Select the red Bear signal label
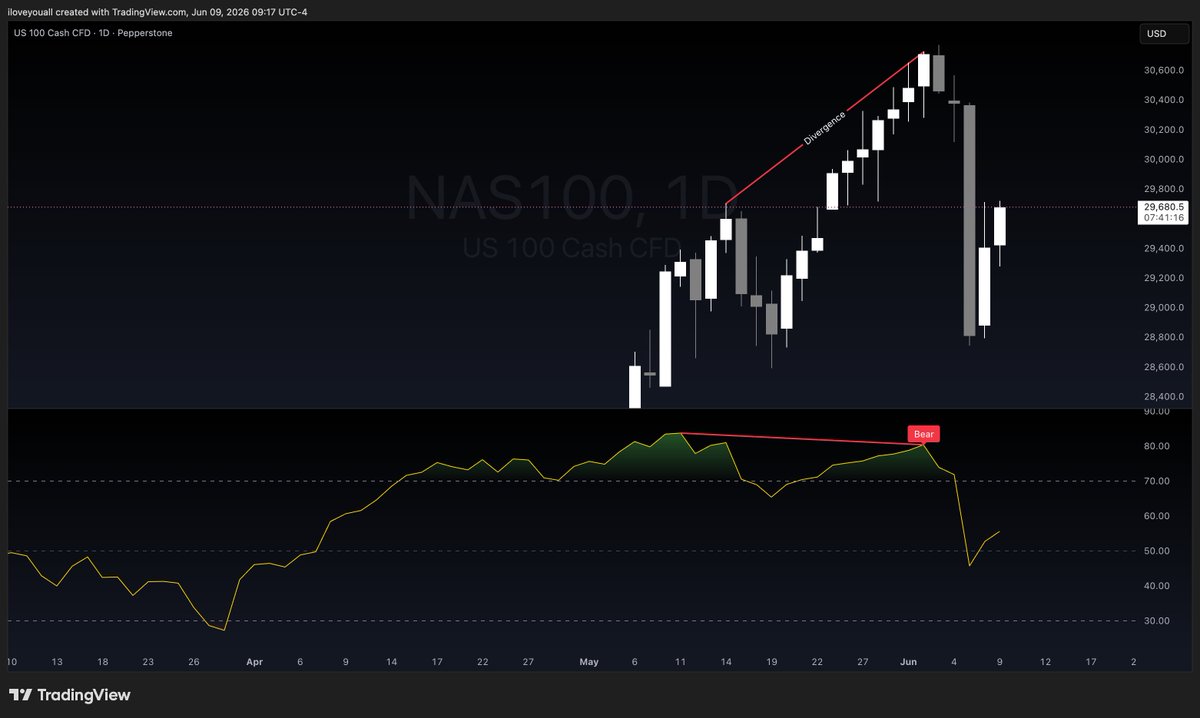Screen dimensions: 1200x718 925,435
